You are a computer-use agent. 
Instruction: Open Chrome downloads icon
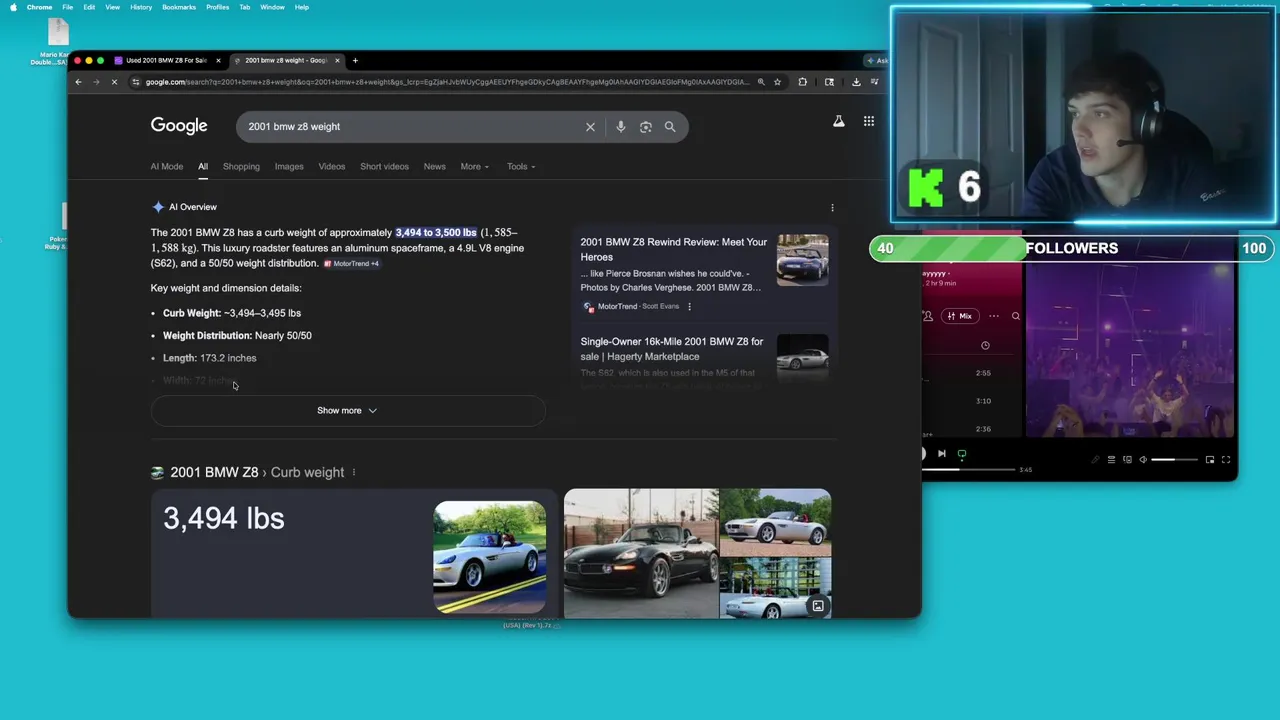[856, 82]
